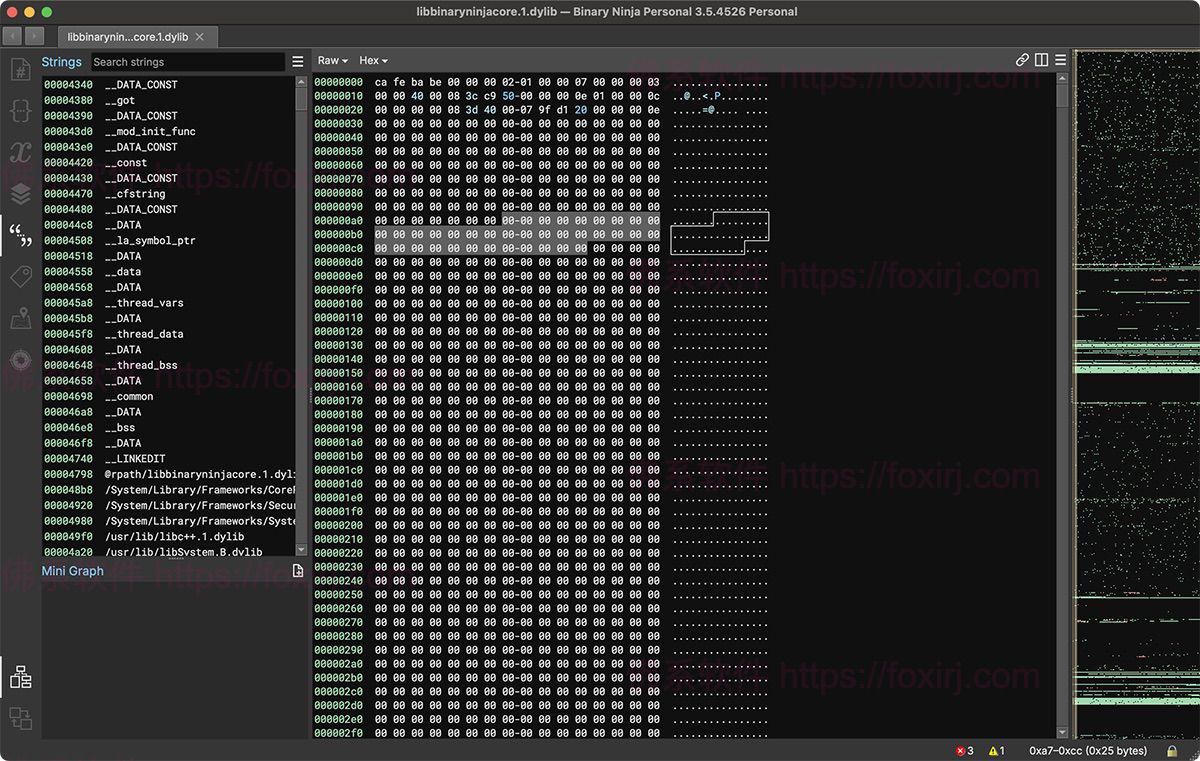This screenshot has width=1200, height=761.
Task: Expand the Hex view mode dropdown
Action: point(373,61)
